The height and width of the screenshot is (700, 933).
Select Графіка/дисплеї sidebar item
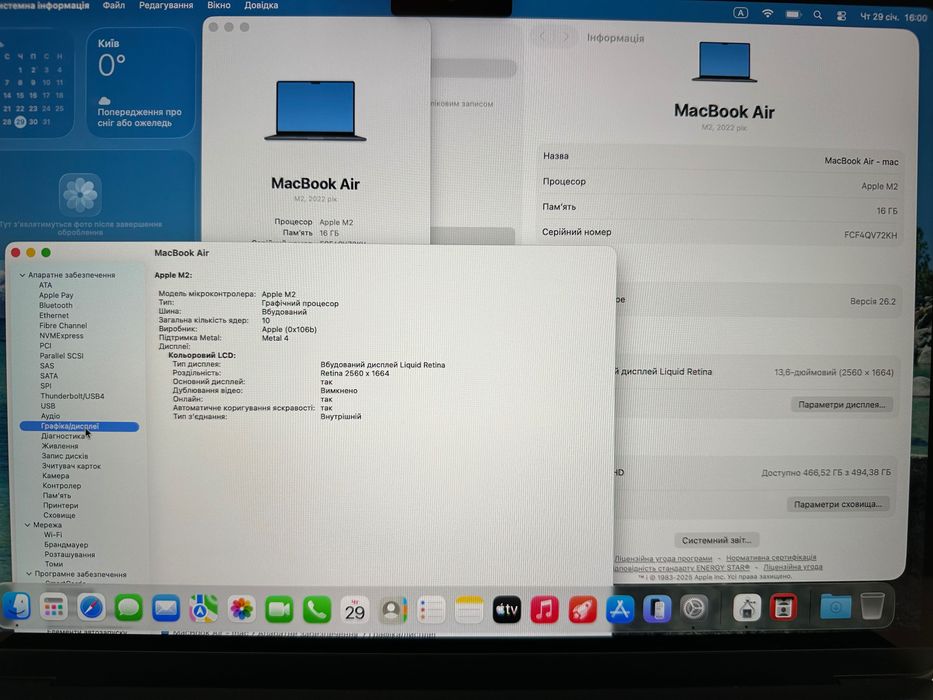pos(79,426)
